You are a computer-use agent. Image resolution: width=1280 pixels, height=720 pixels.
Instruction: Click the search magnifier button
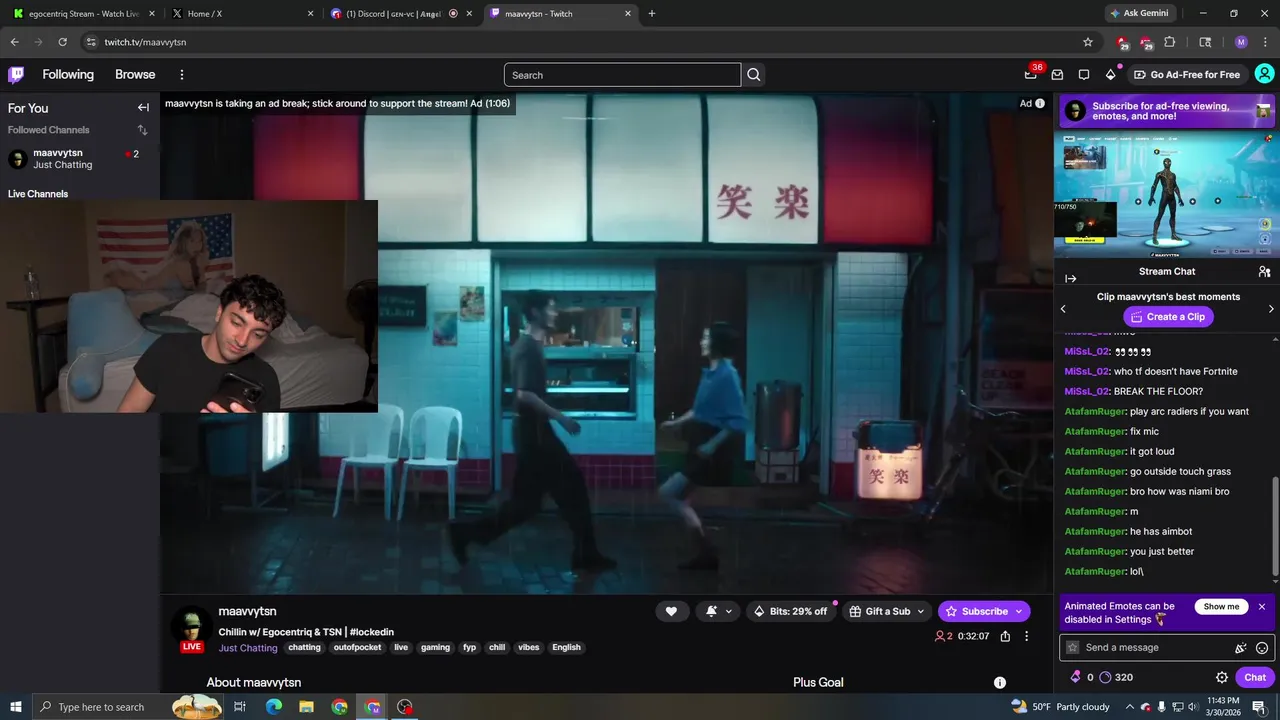754,75
